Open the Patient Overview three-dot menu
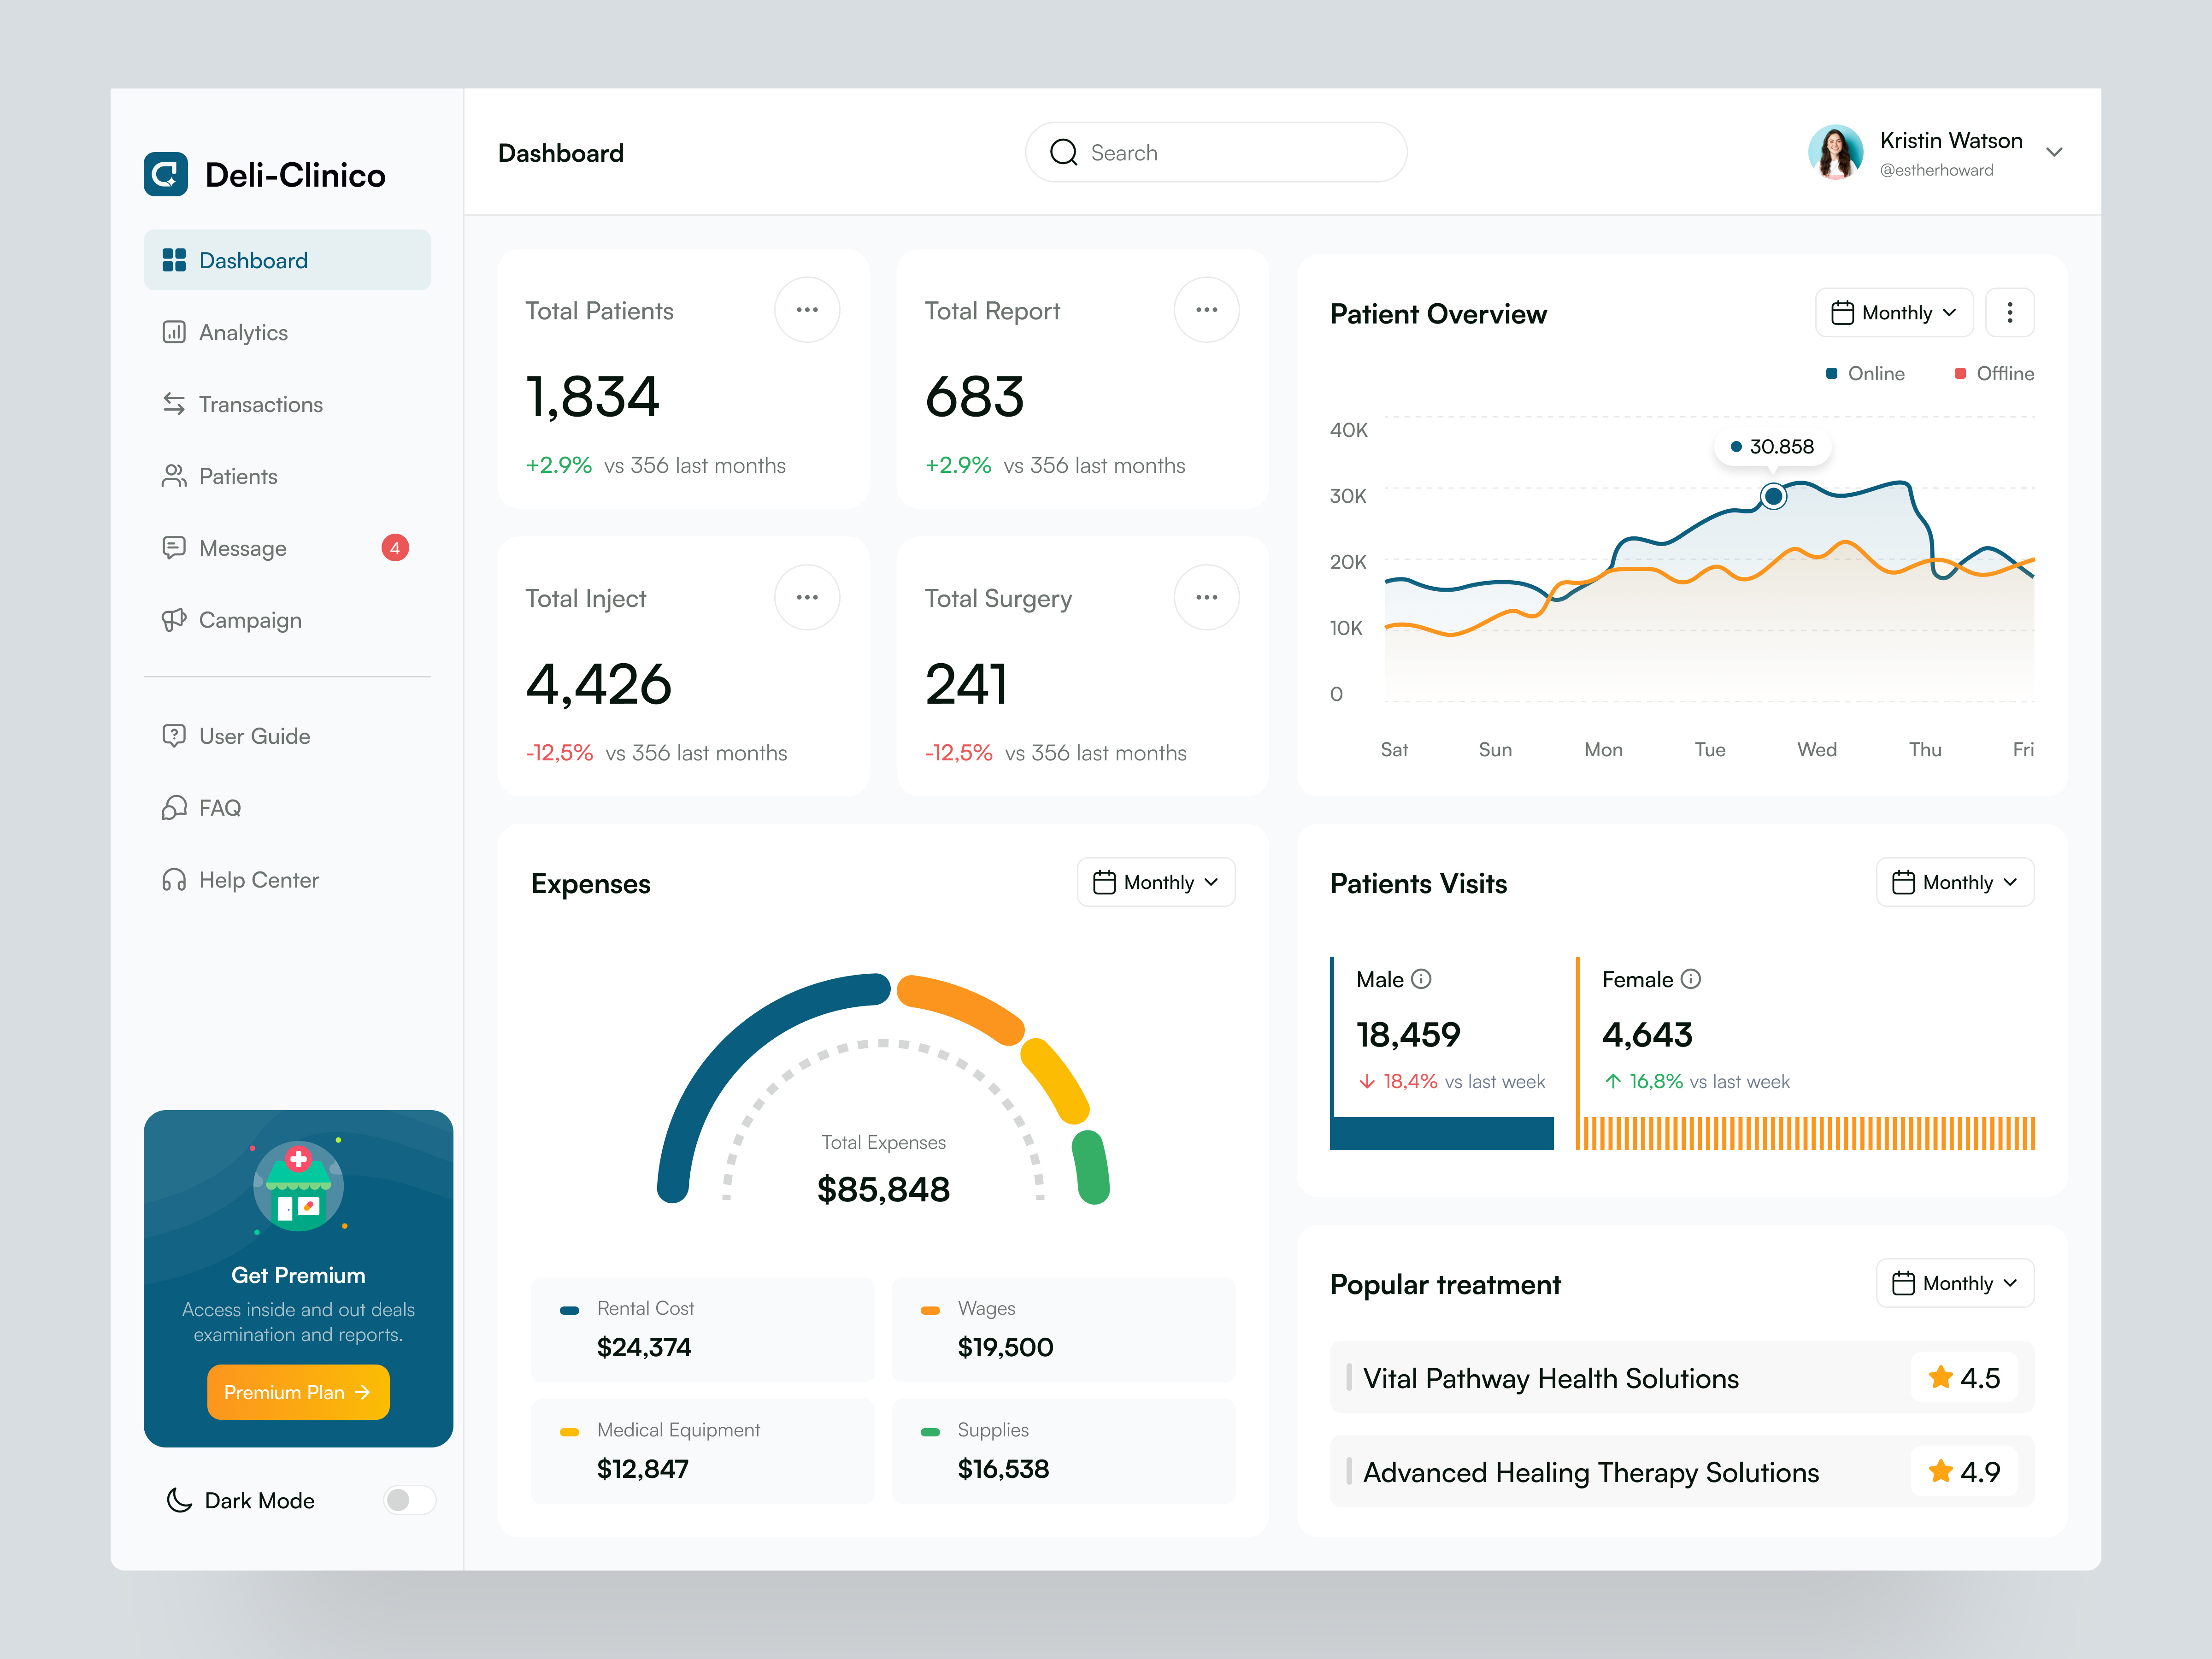The width and height of the screenshot is (2212, 1659). click(x=2010, y=312)
